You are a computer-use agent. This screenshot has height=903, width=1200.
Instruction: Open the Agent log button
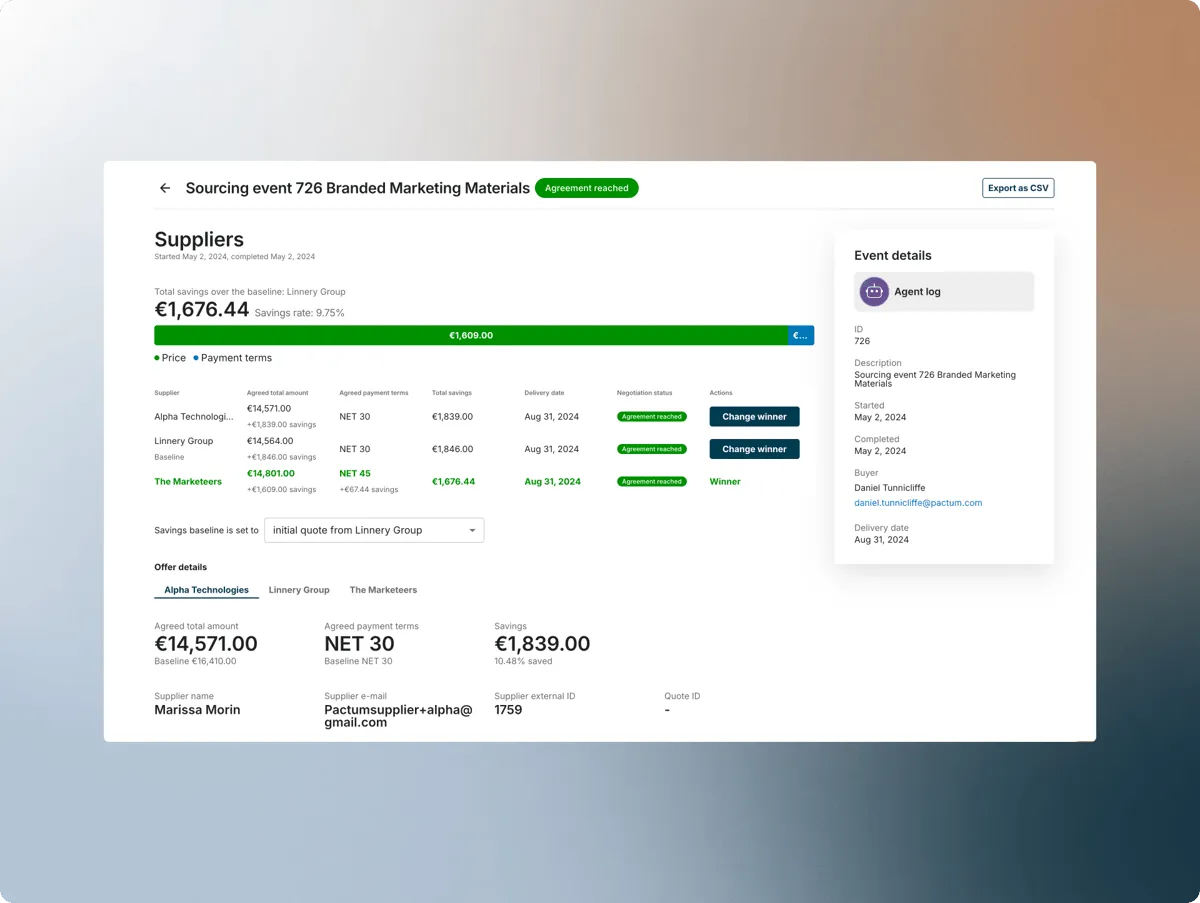[944, 292]
